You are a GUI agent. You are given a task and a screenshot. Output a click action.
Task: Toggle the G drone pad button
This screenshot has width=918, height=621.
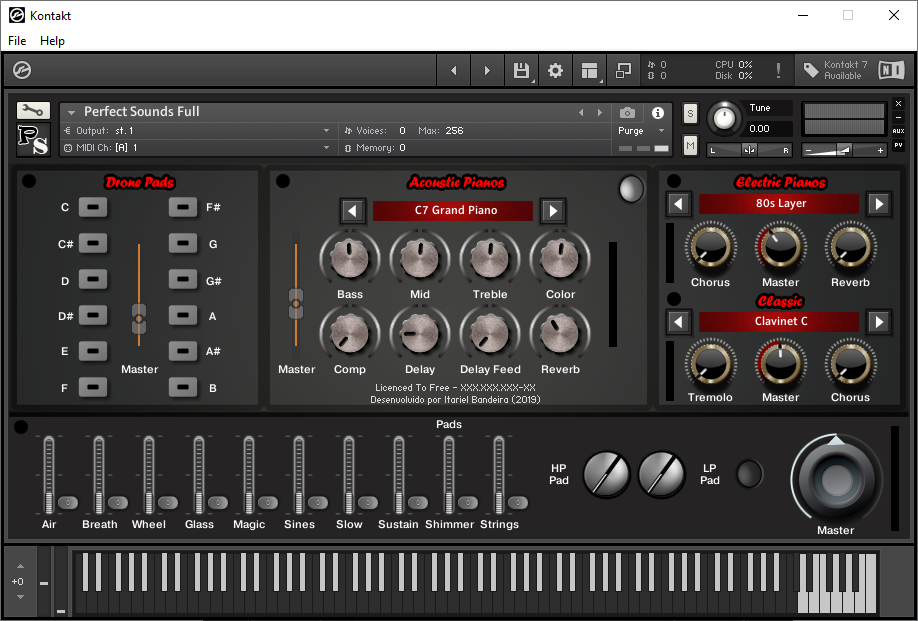[x=183, y=244]
